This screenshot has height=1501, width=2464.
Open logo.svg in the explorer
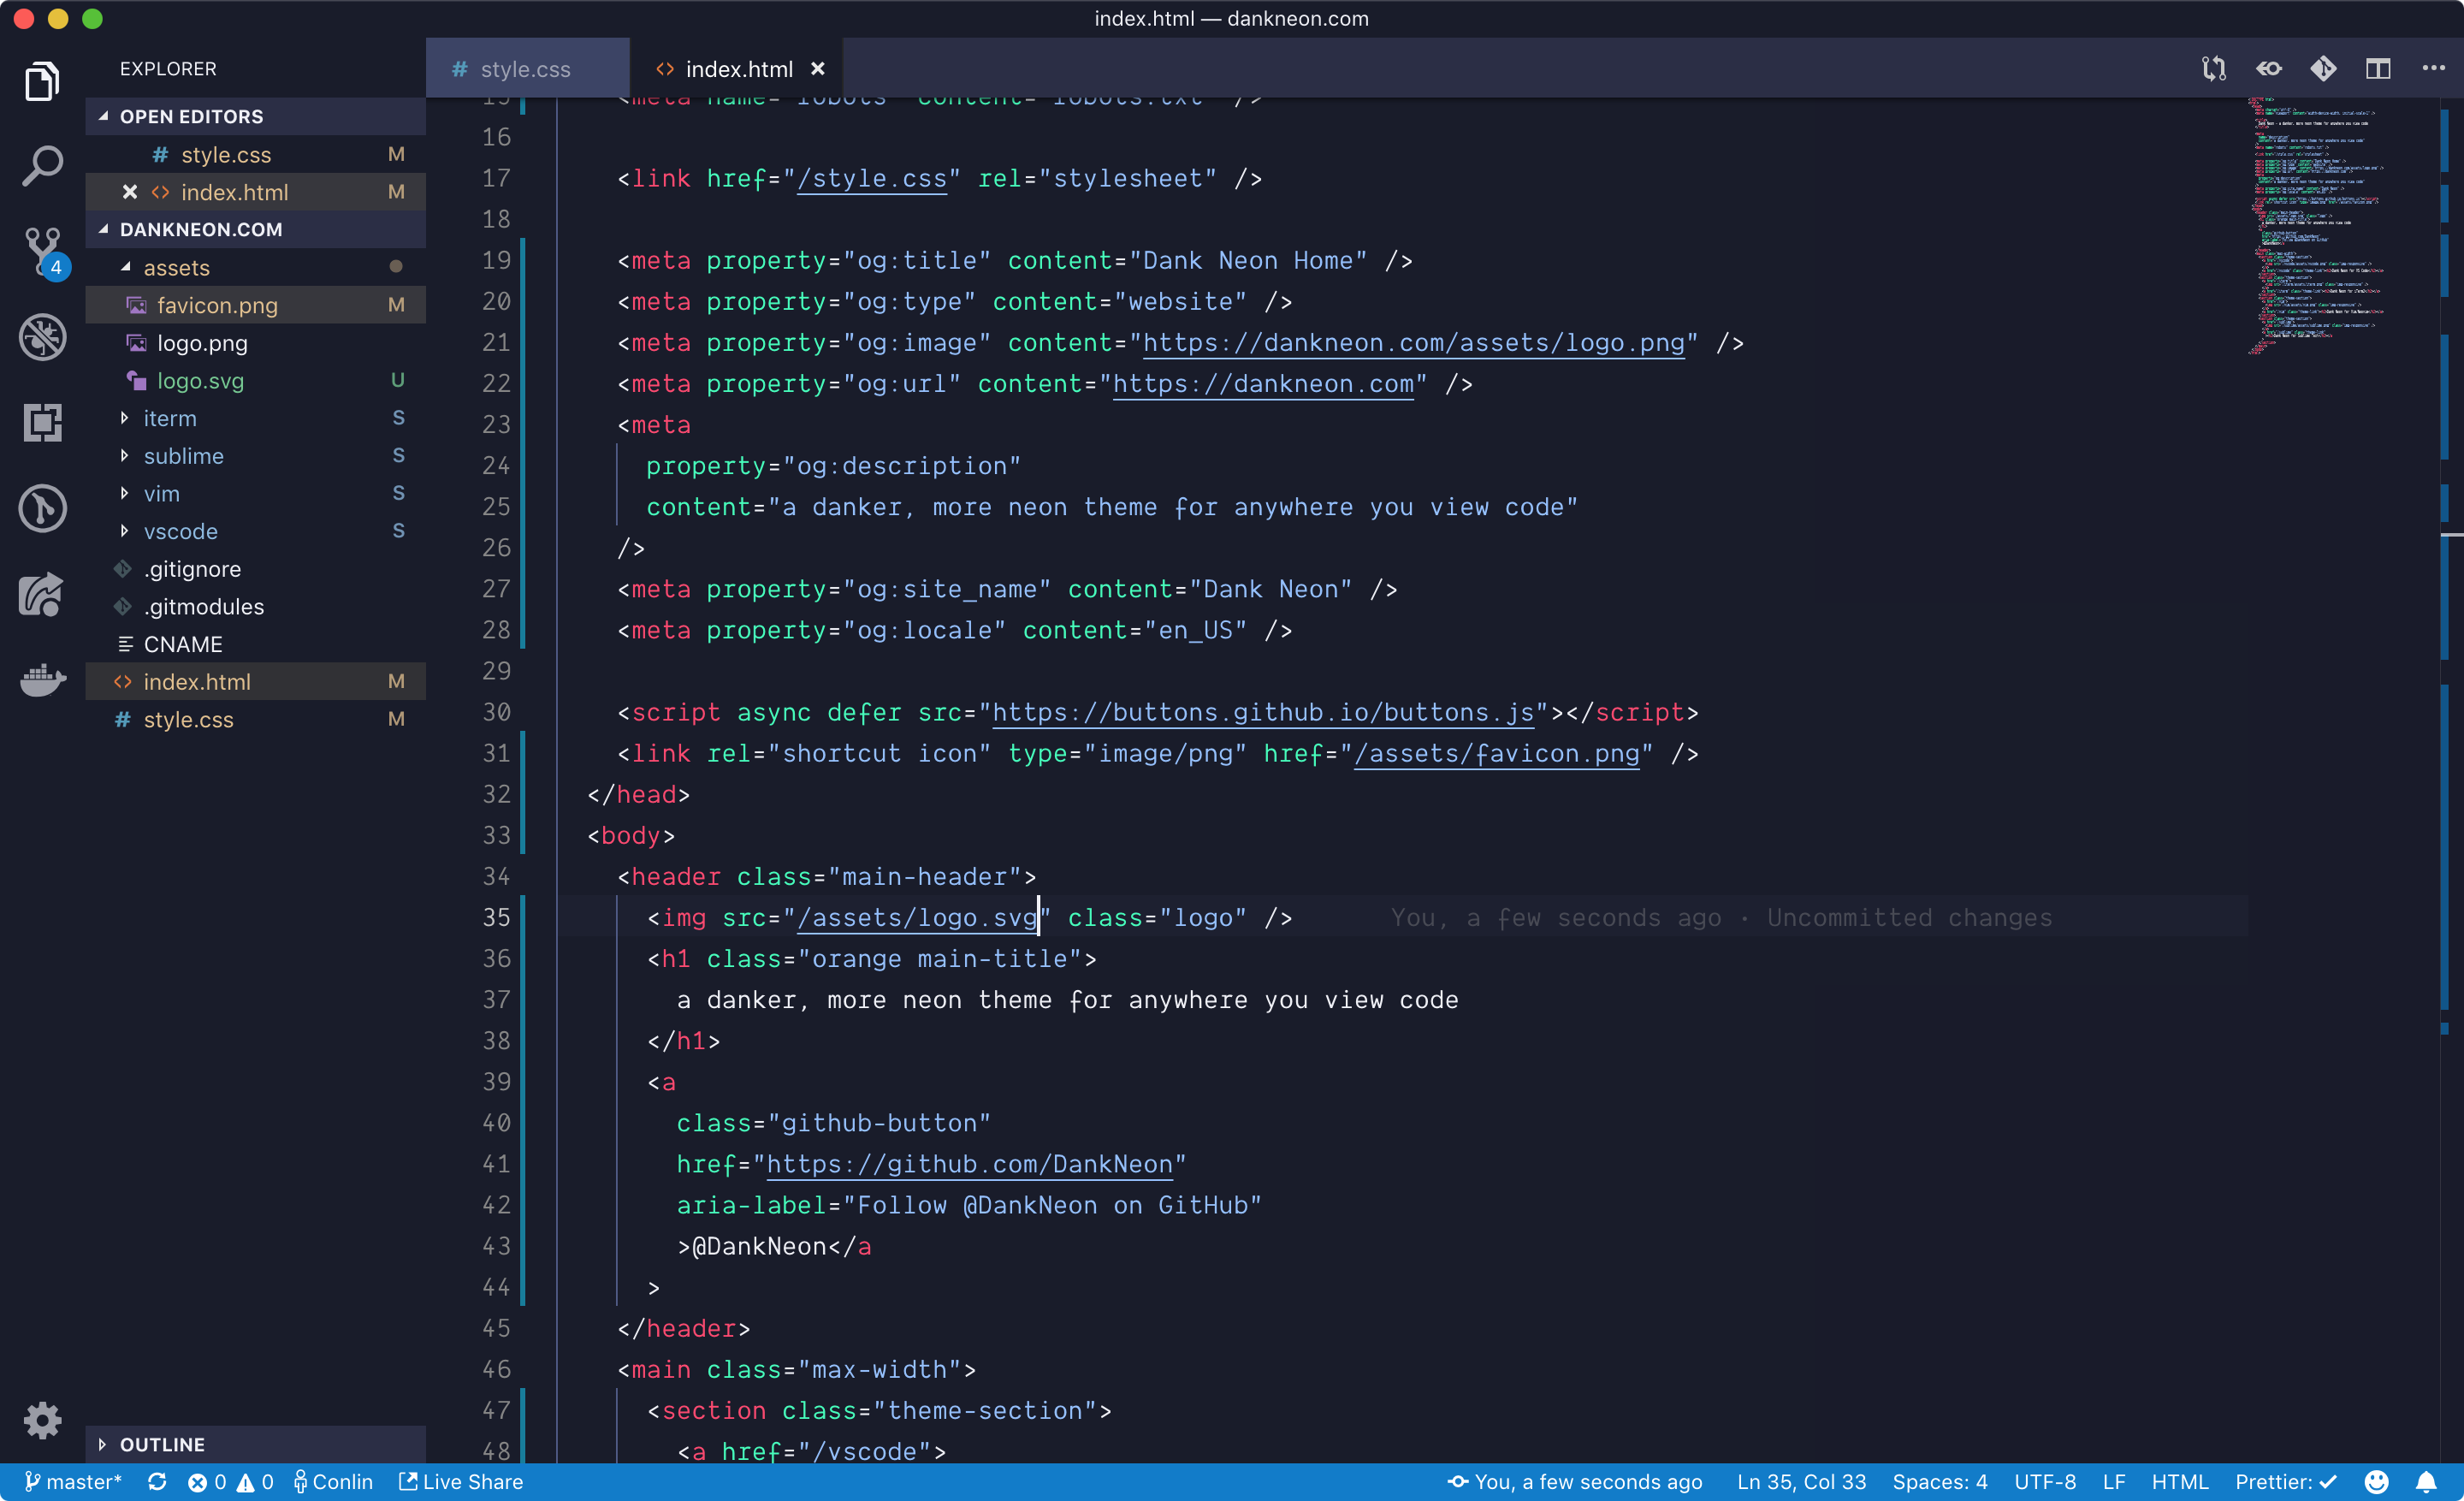pyautogui.click(x=200, y=381)
